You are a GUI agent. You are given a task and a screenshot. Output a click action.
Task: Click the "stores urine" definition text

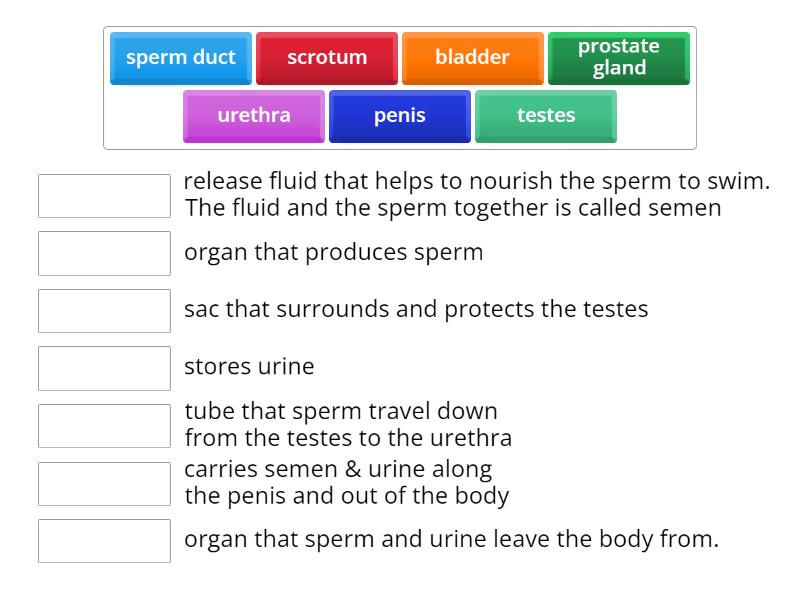pos(249,367)
